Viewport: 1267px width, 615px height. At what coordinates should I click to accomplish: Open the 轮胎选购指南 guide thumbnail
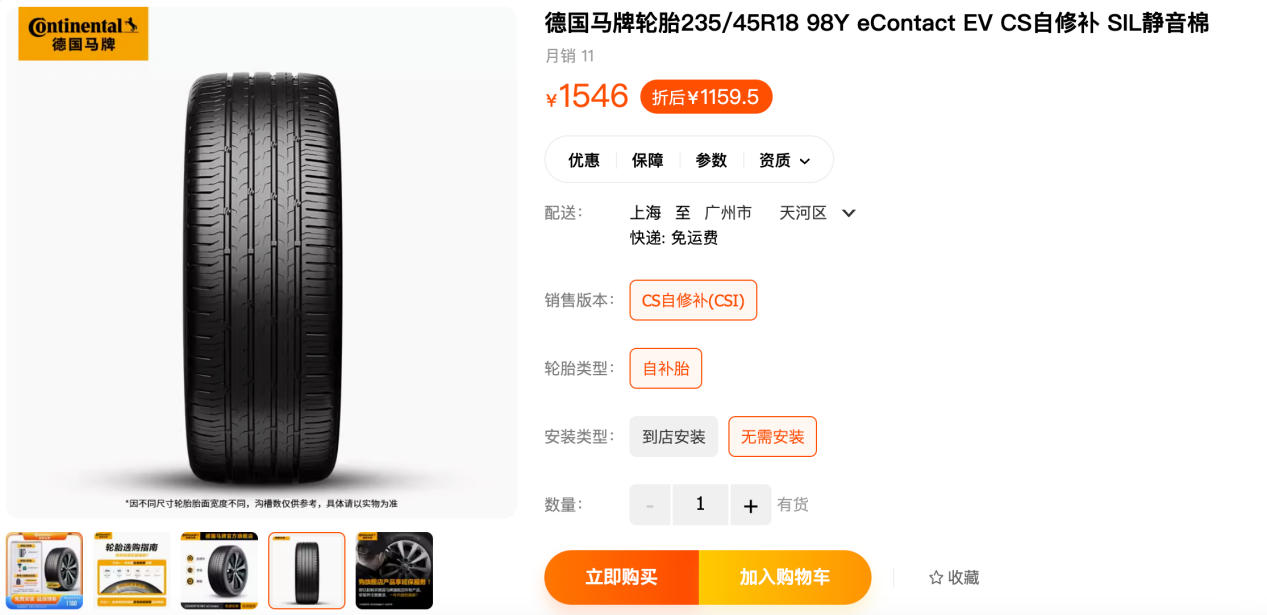pos(132,570)
